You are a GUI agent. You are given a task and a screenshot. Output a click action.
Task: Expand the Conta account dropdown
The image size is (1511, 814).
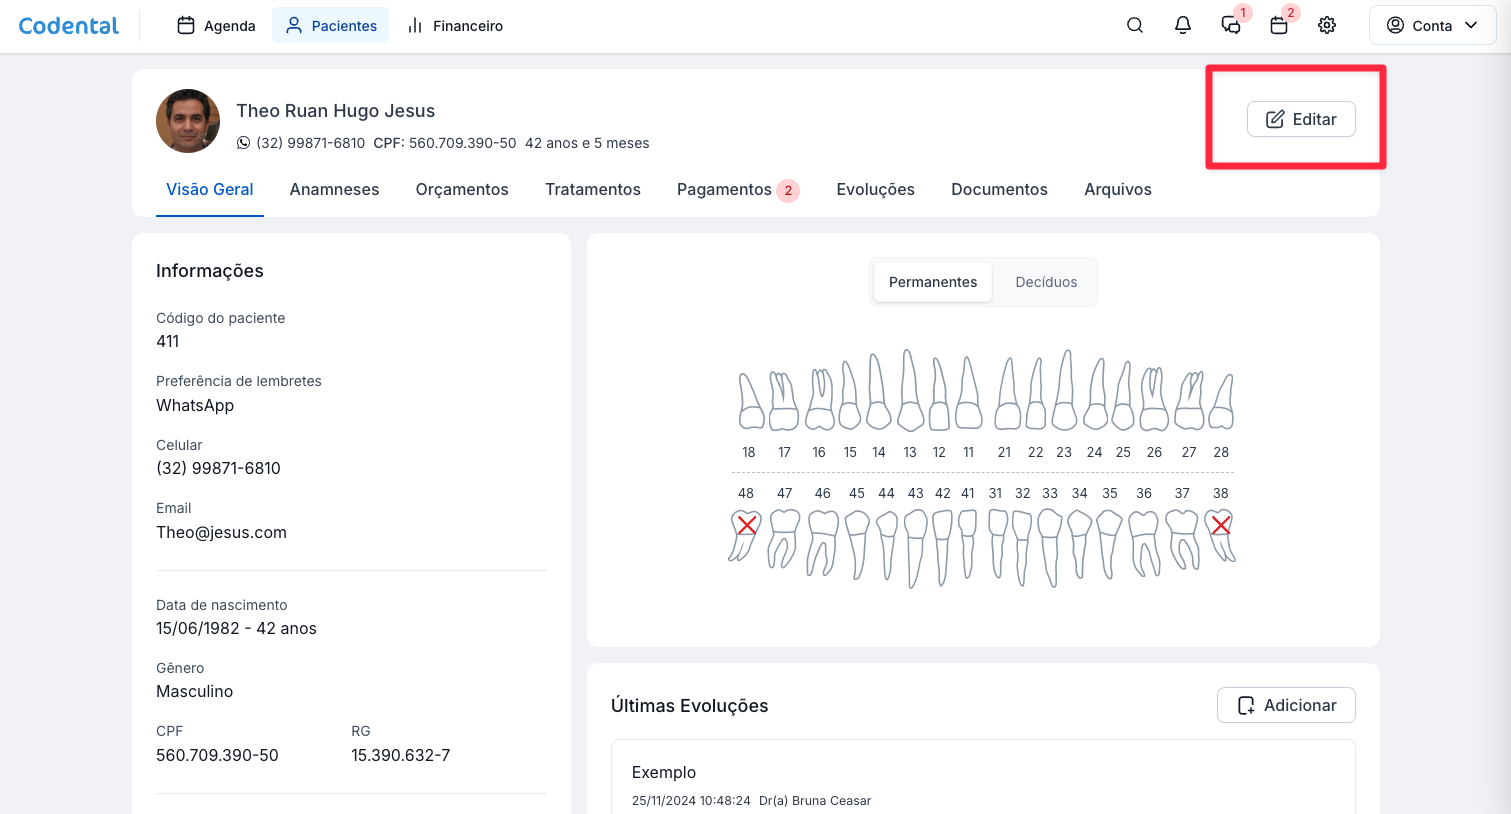(x=1432, y=26)
